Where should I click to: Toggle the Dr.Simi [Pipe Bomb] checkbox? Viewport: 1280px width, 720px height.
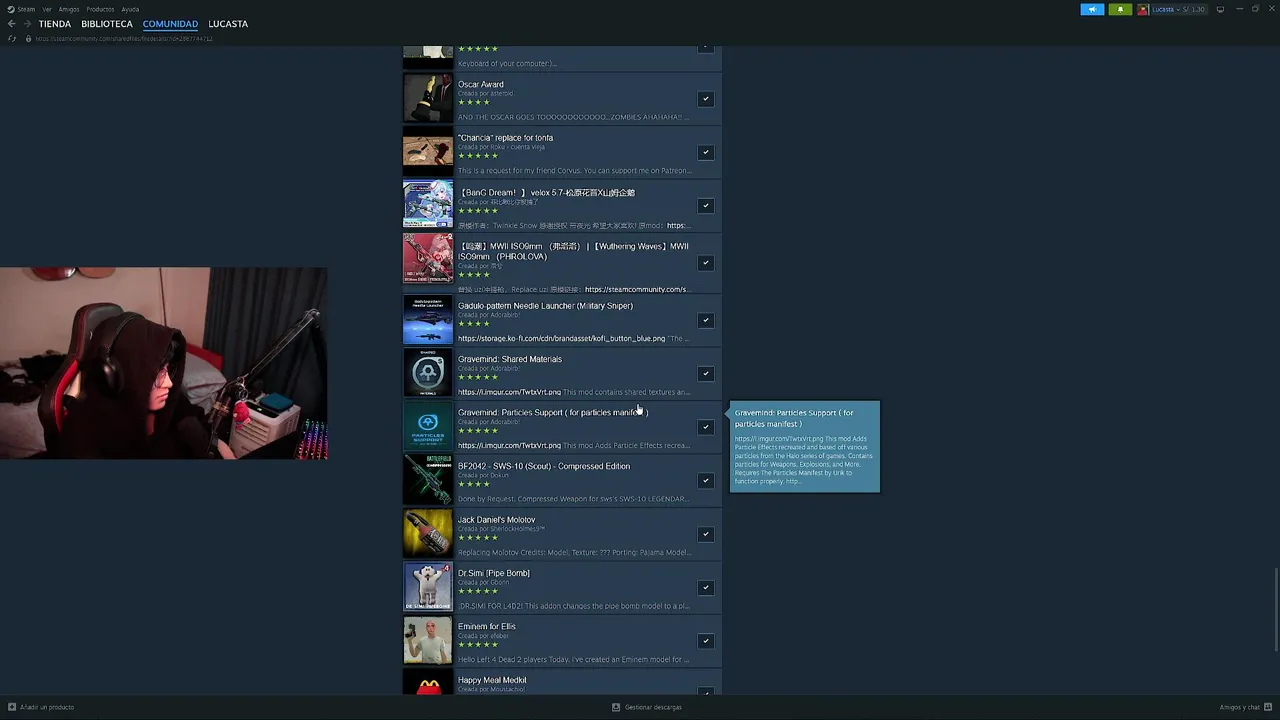point(705,587)
